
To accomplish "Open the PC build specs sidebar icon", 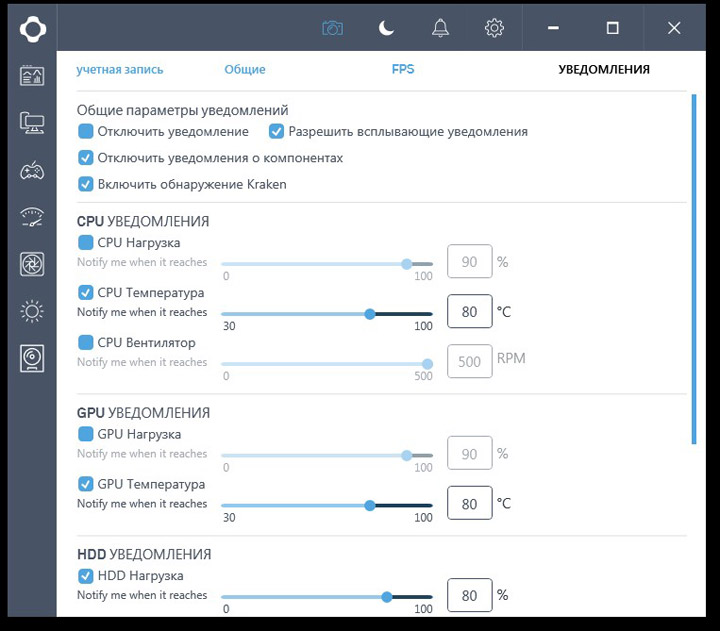I will pyautogui.click(x=32, y=123).
